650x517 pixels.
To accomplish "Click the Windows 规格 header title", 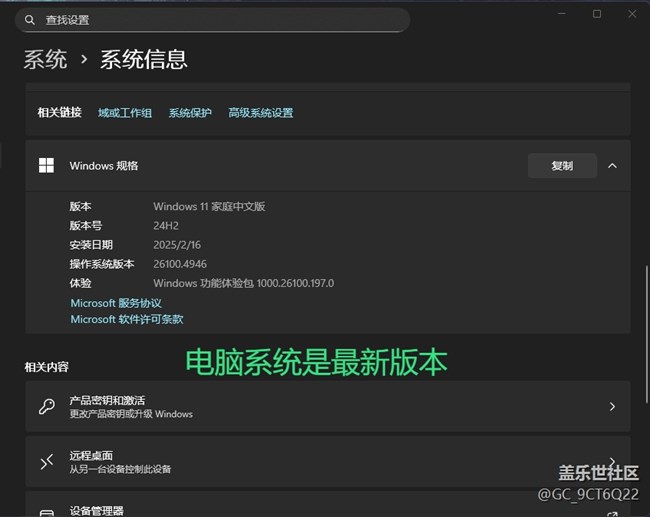I will pos(104,166).
